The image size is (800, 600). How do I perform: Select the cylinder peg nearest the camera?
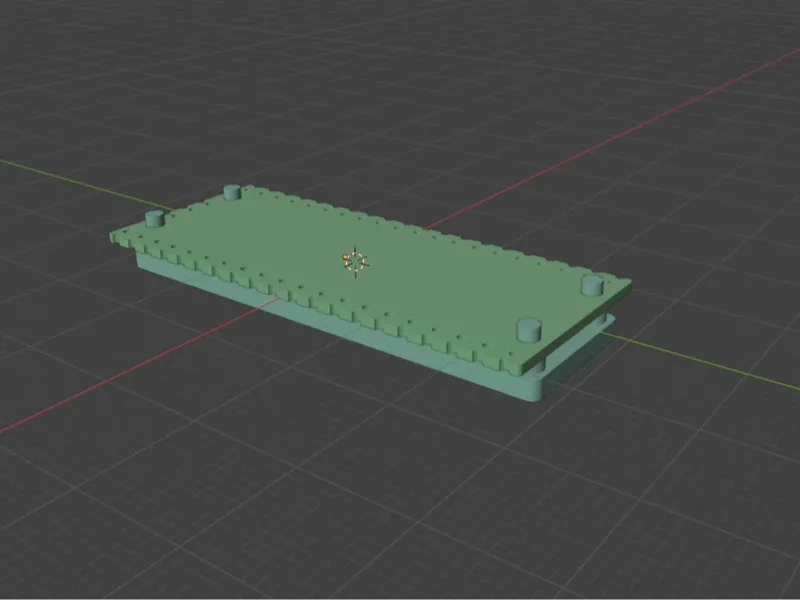(529, 331)
